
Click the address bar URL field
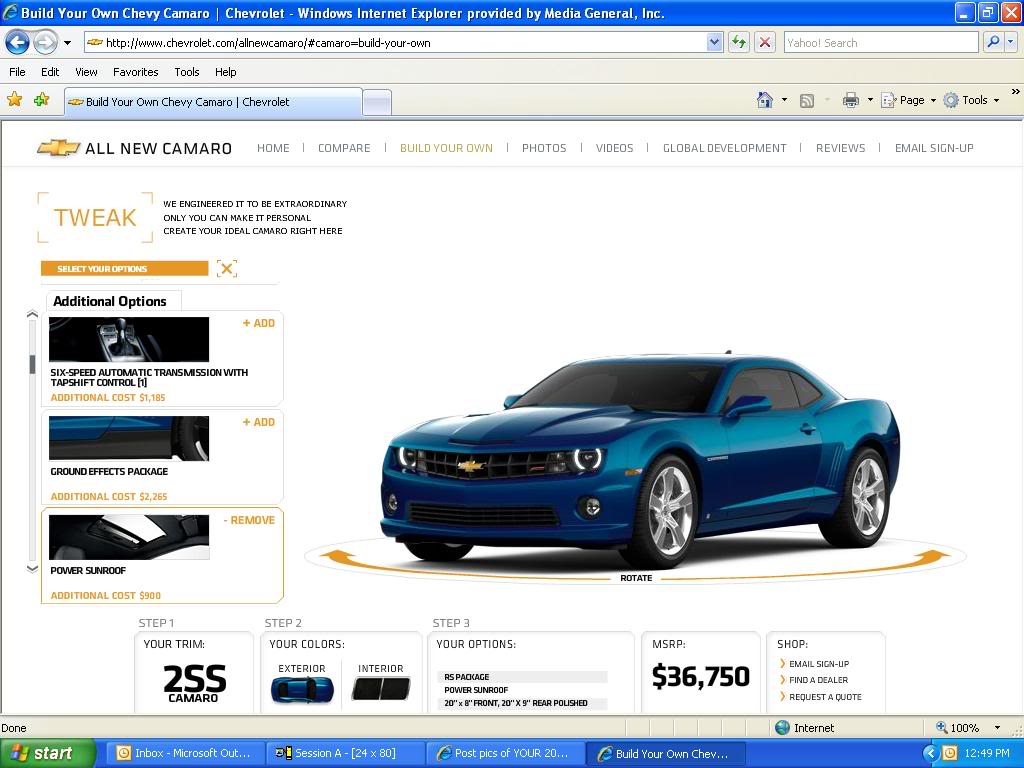click(x=395, y=43)
